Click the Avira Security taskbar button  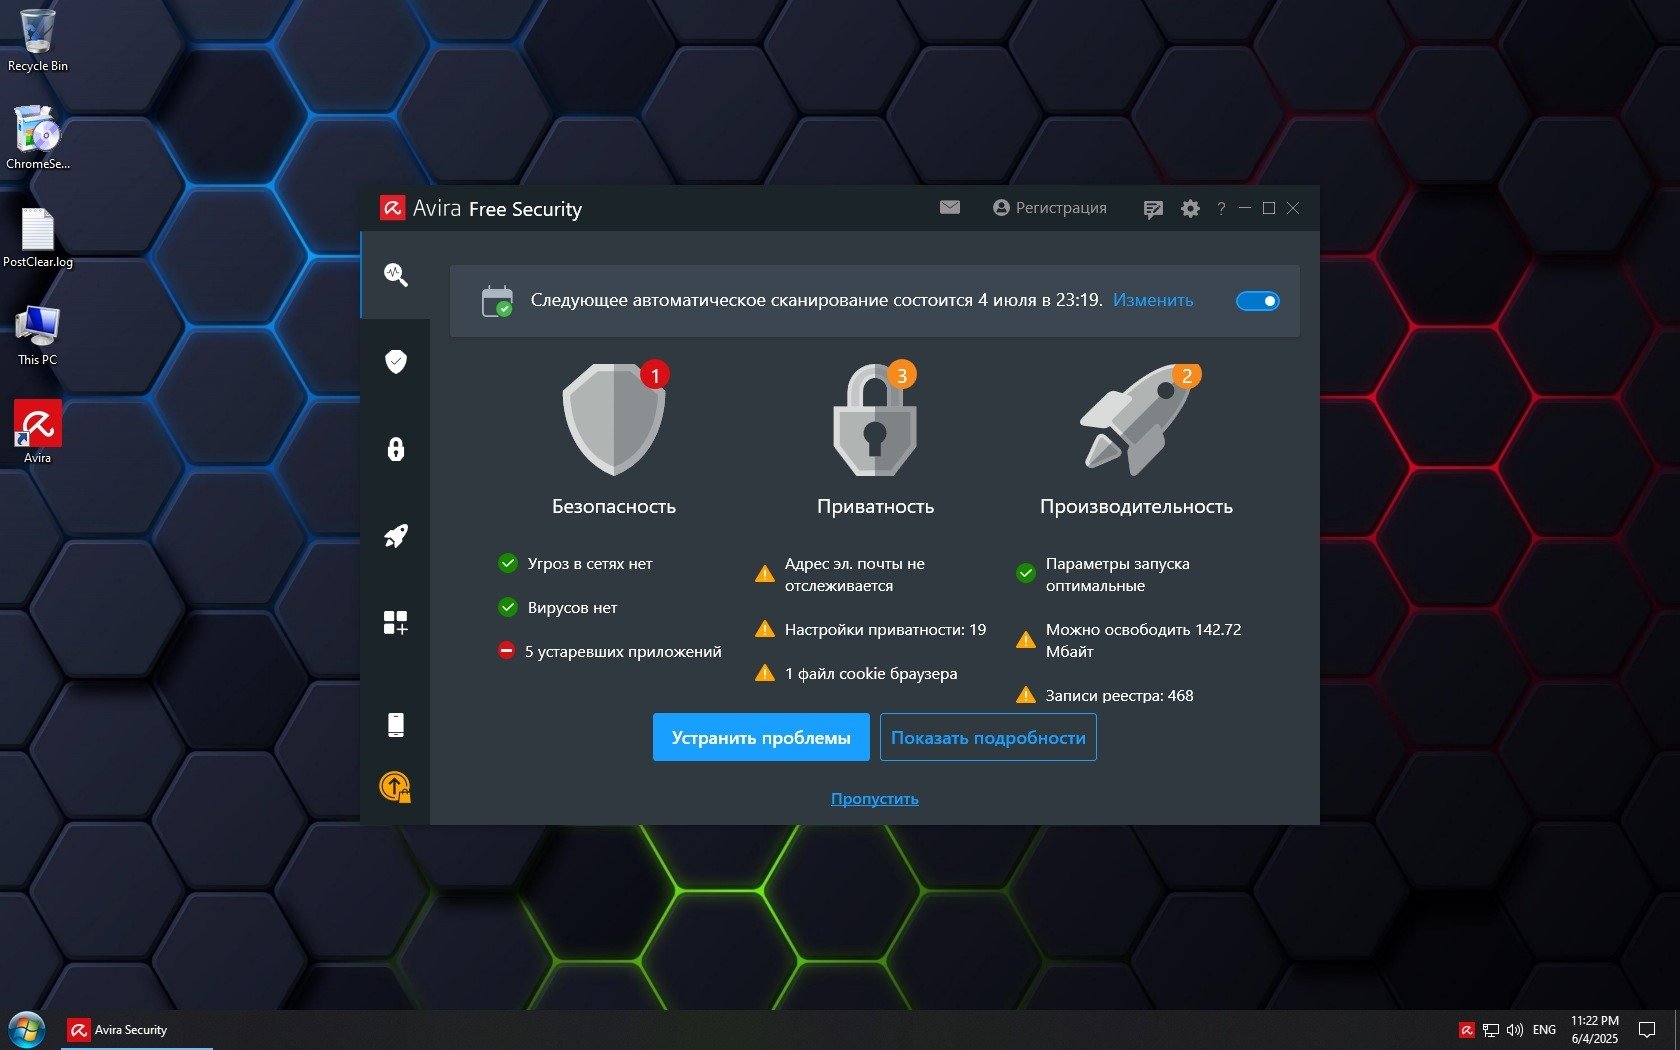[137, 1030]
